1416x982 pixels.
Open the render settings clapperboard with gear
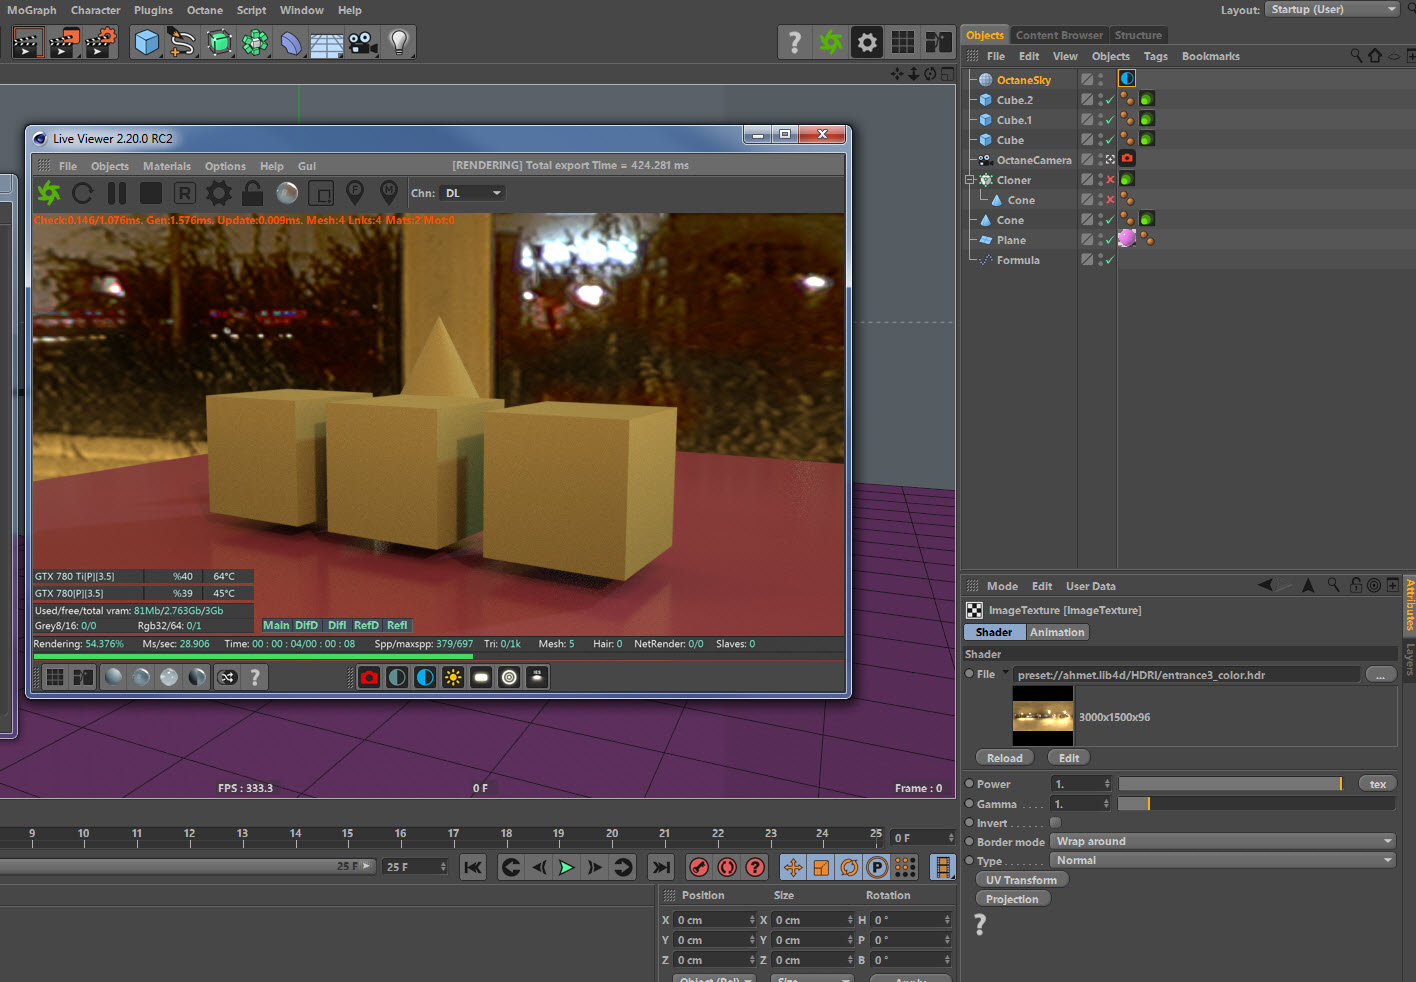(100, 42)
